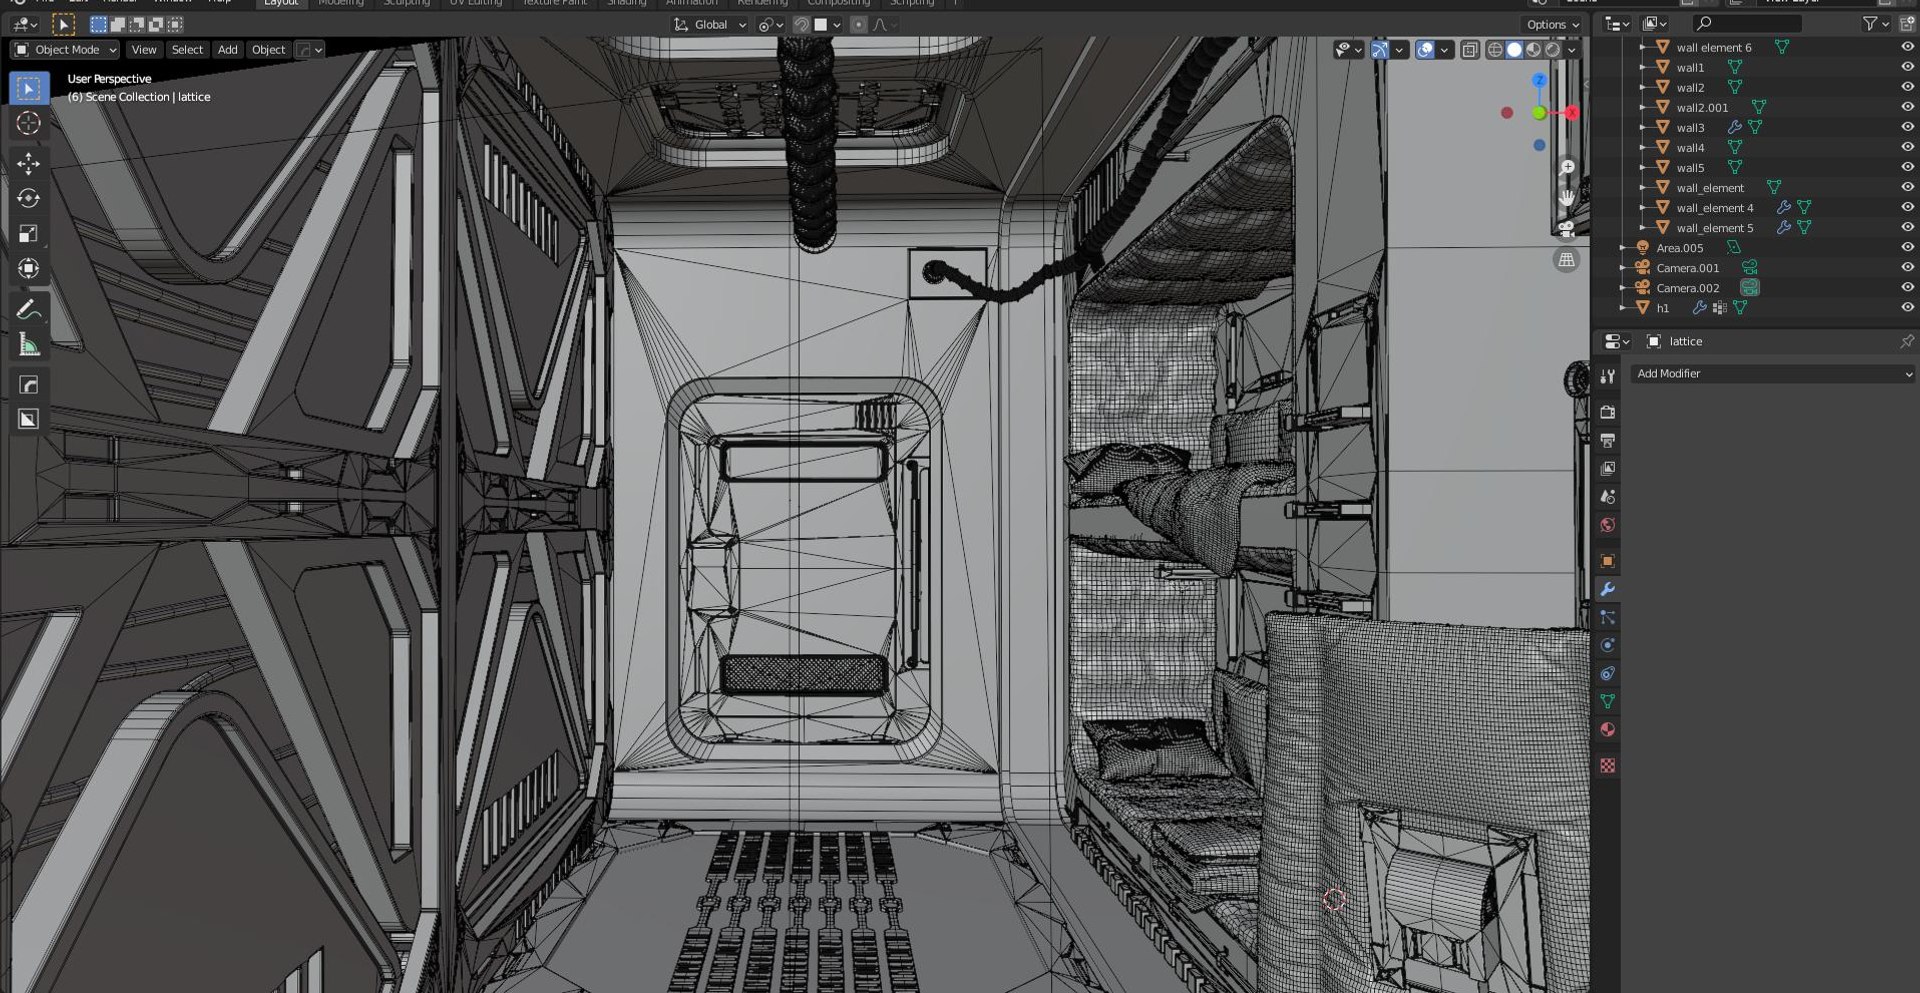
Task: Activate the 3D Cursor tool
Action: (28, 123)
